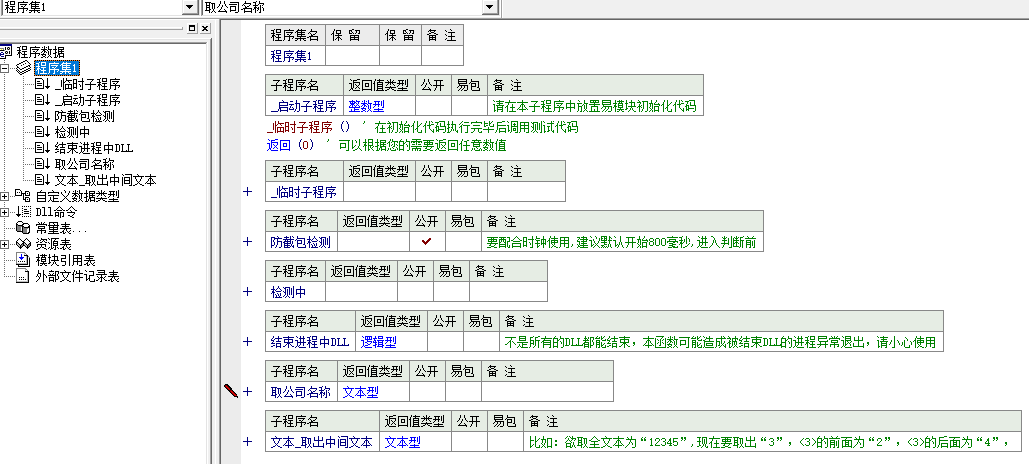Close the left program tree panel
Image resolution: width=1029 pixels, height=464 pixels.
(205, 28)
